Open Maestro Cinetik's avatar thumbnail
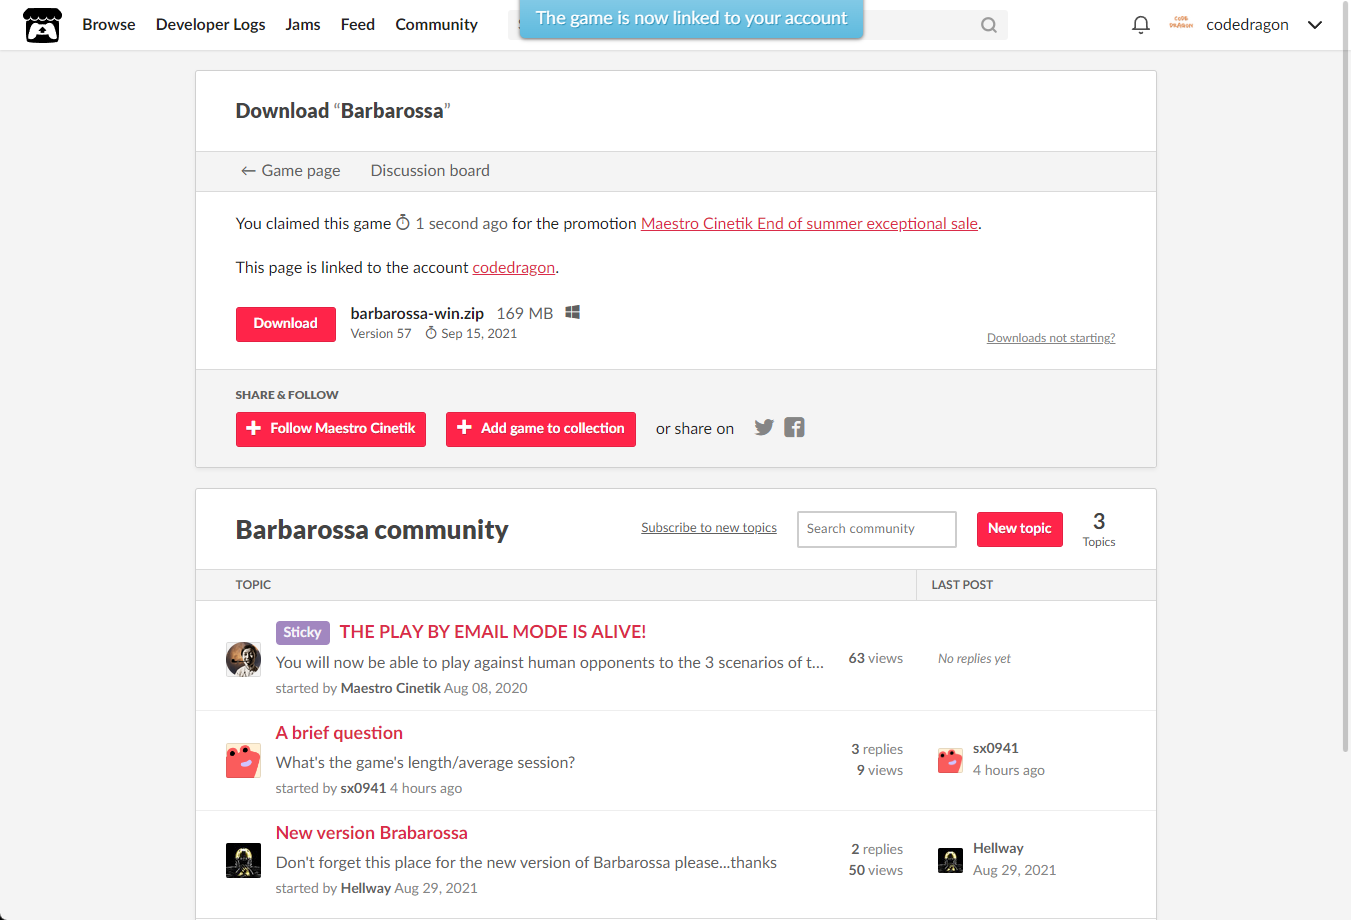The image size is (1351, 920). click(x=243, y=660)
